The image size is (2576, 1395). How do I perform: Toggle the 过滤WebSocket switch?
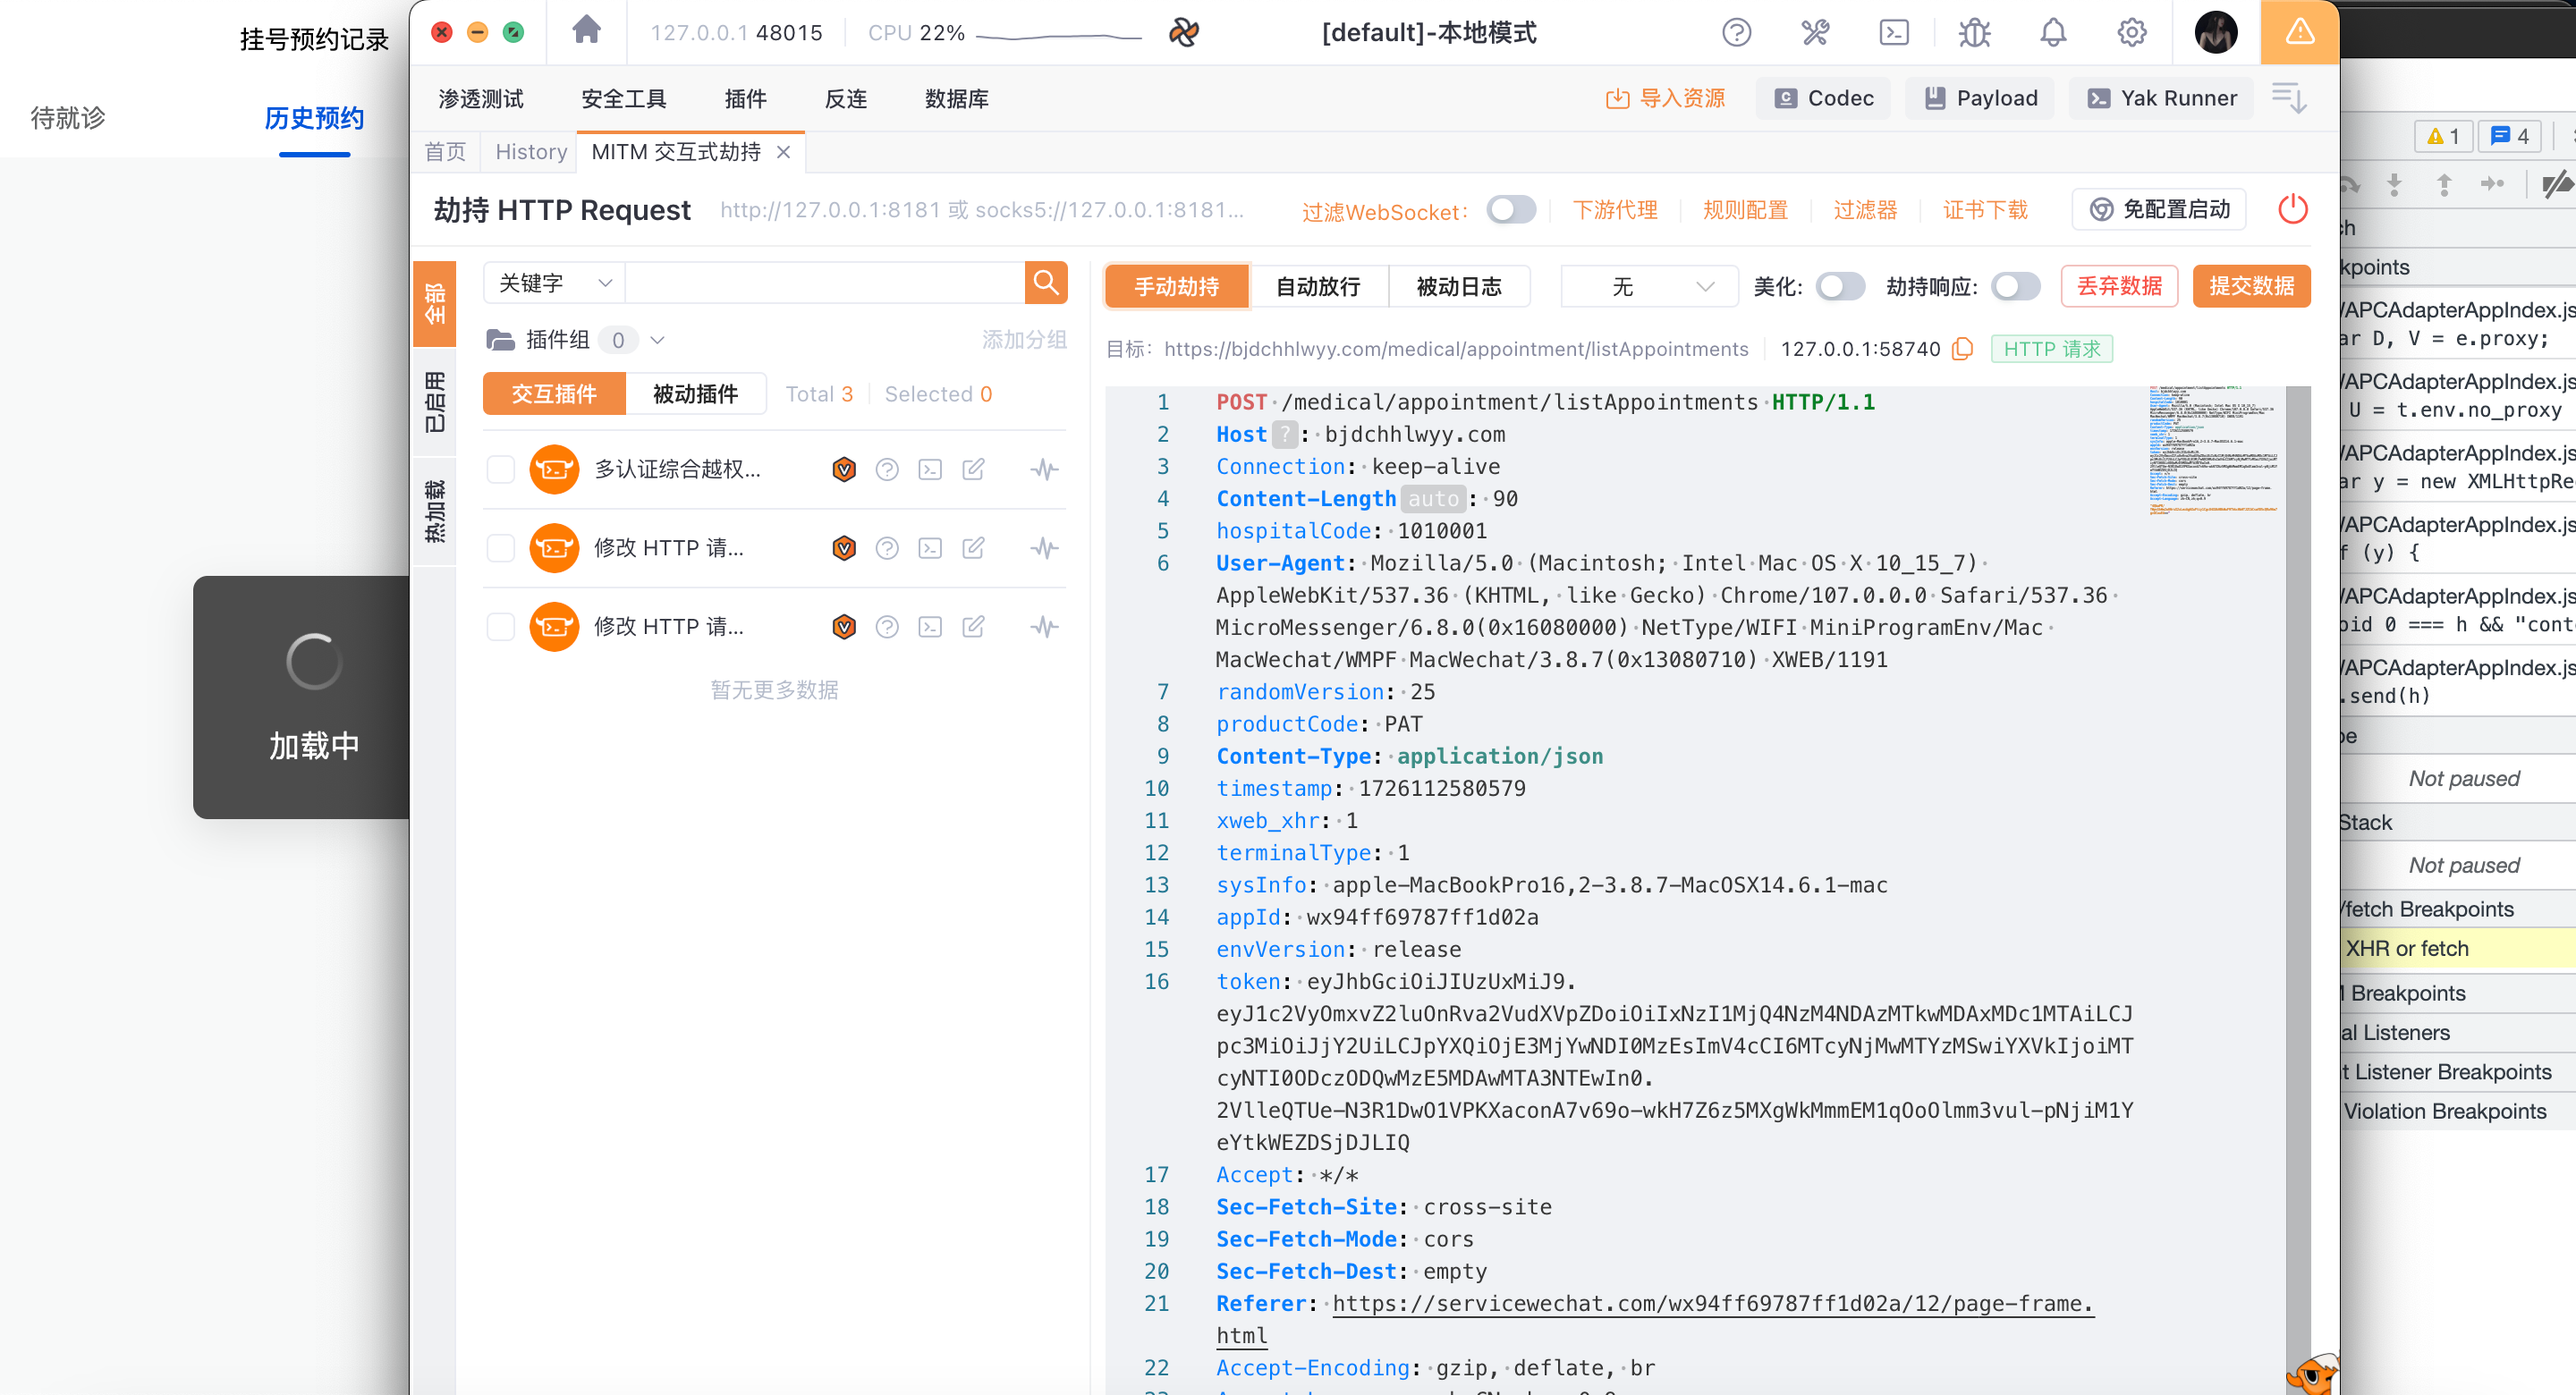1510,210
